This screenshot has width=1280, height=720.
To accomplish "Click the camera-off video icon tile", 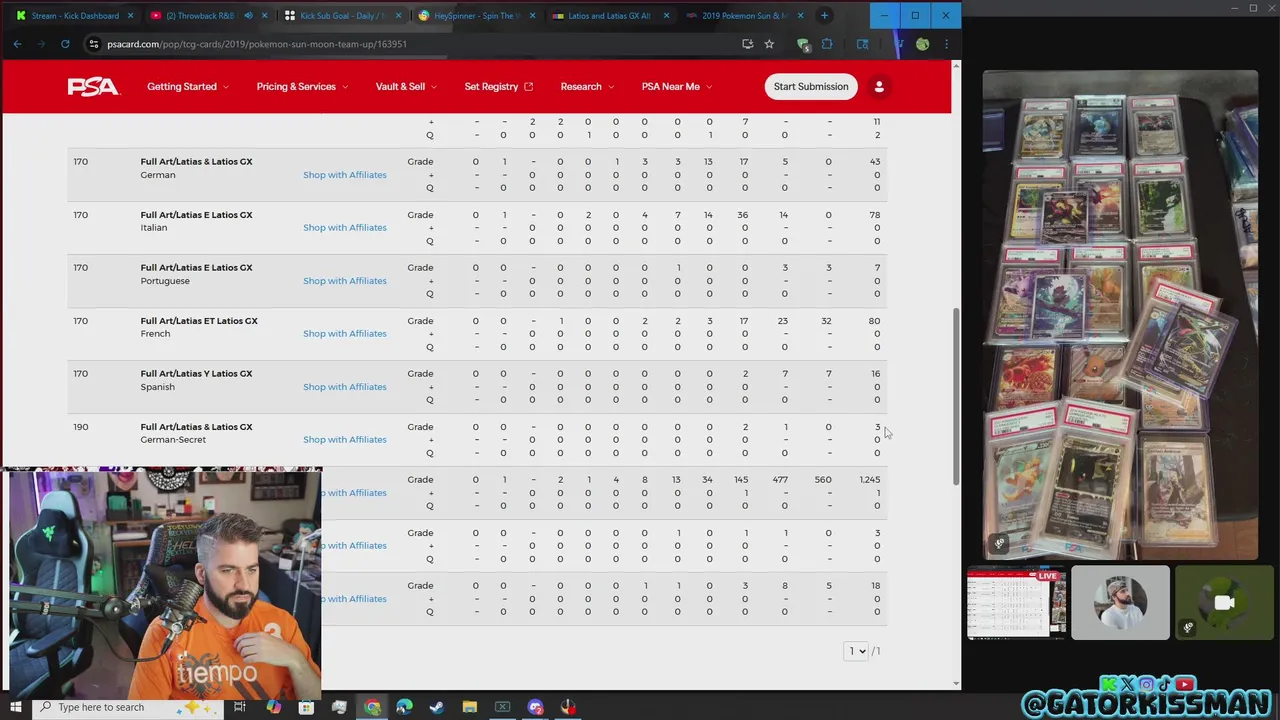I will pyautogui.click(x=1224, y=603).
